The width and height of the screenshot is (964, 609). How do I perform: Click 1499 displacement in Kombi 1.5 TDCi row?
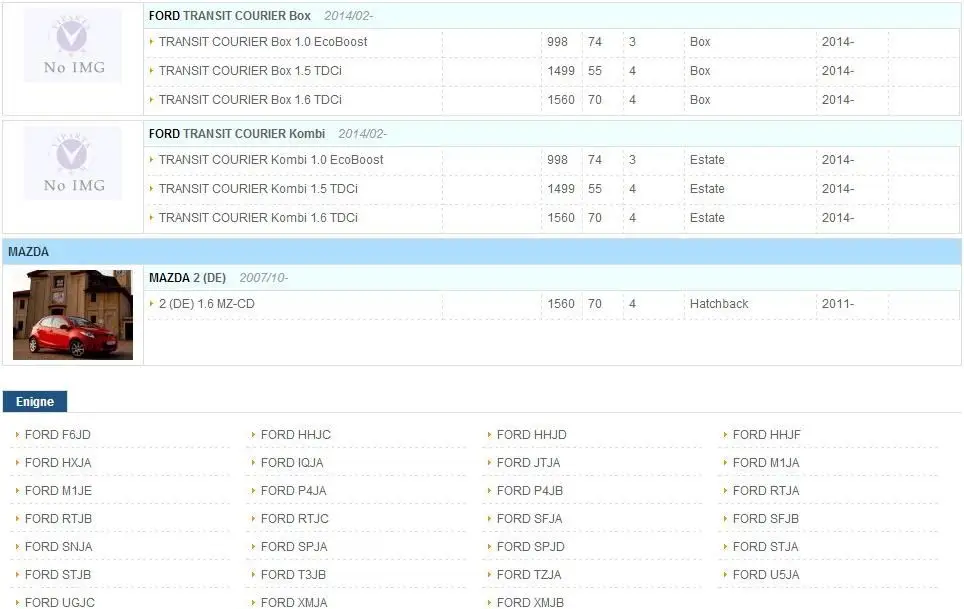tap(561, 189)
